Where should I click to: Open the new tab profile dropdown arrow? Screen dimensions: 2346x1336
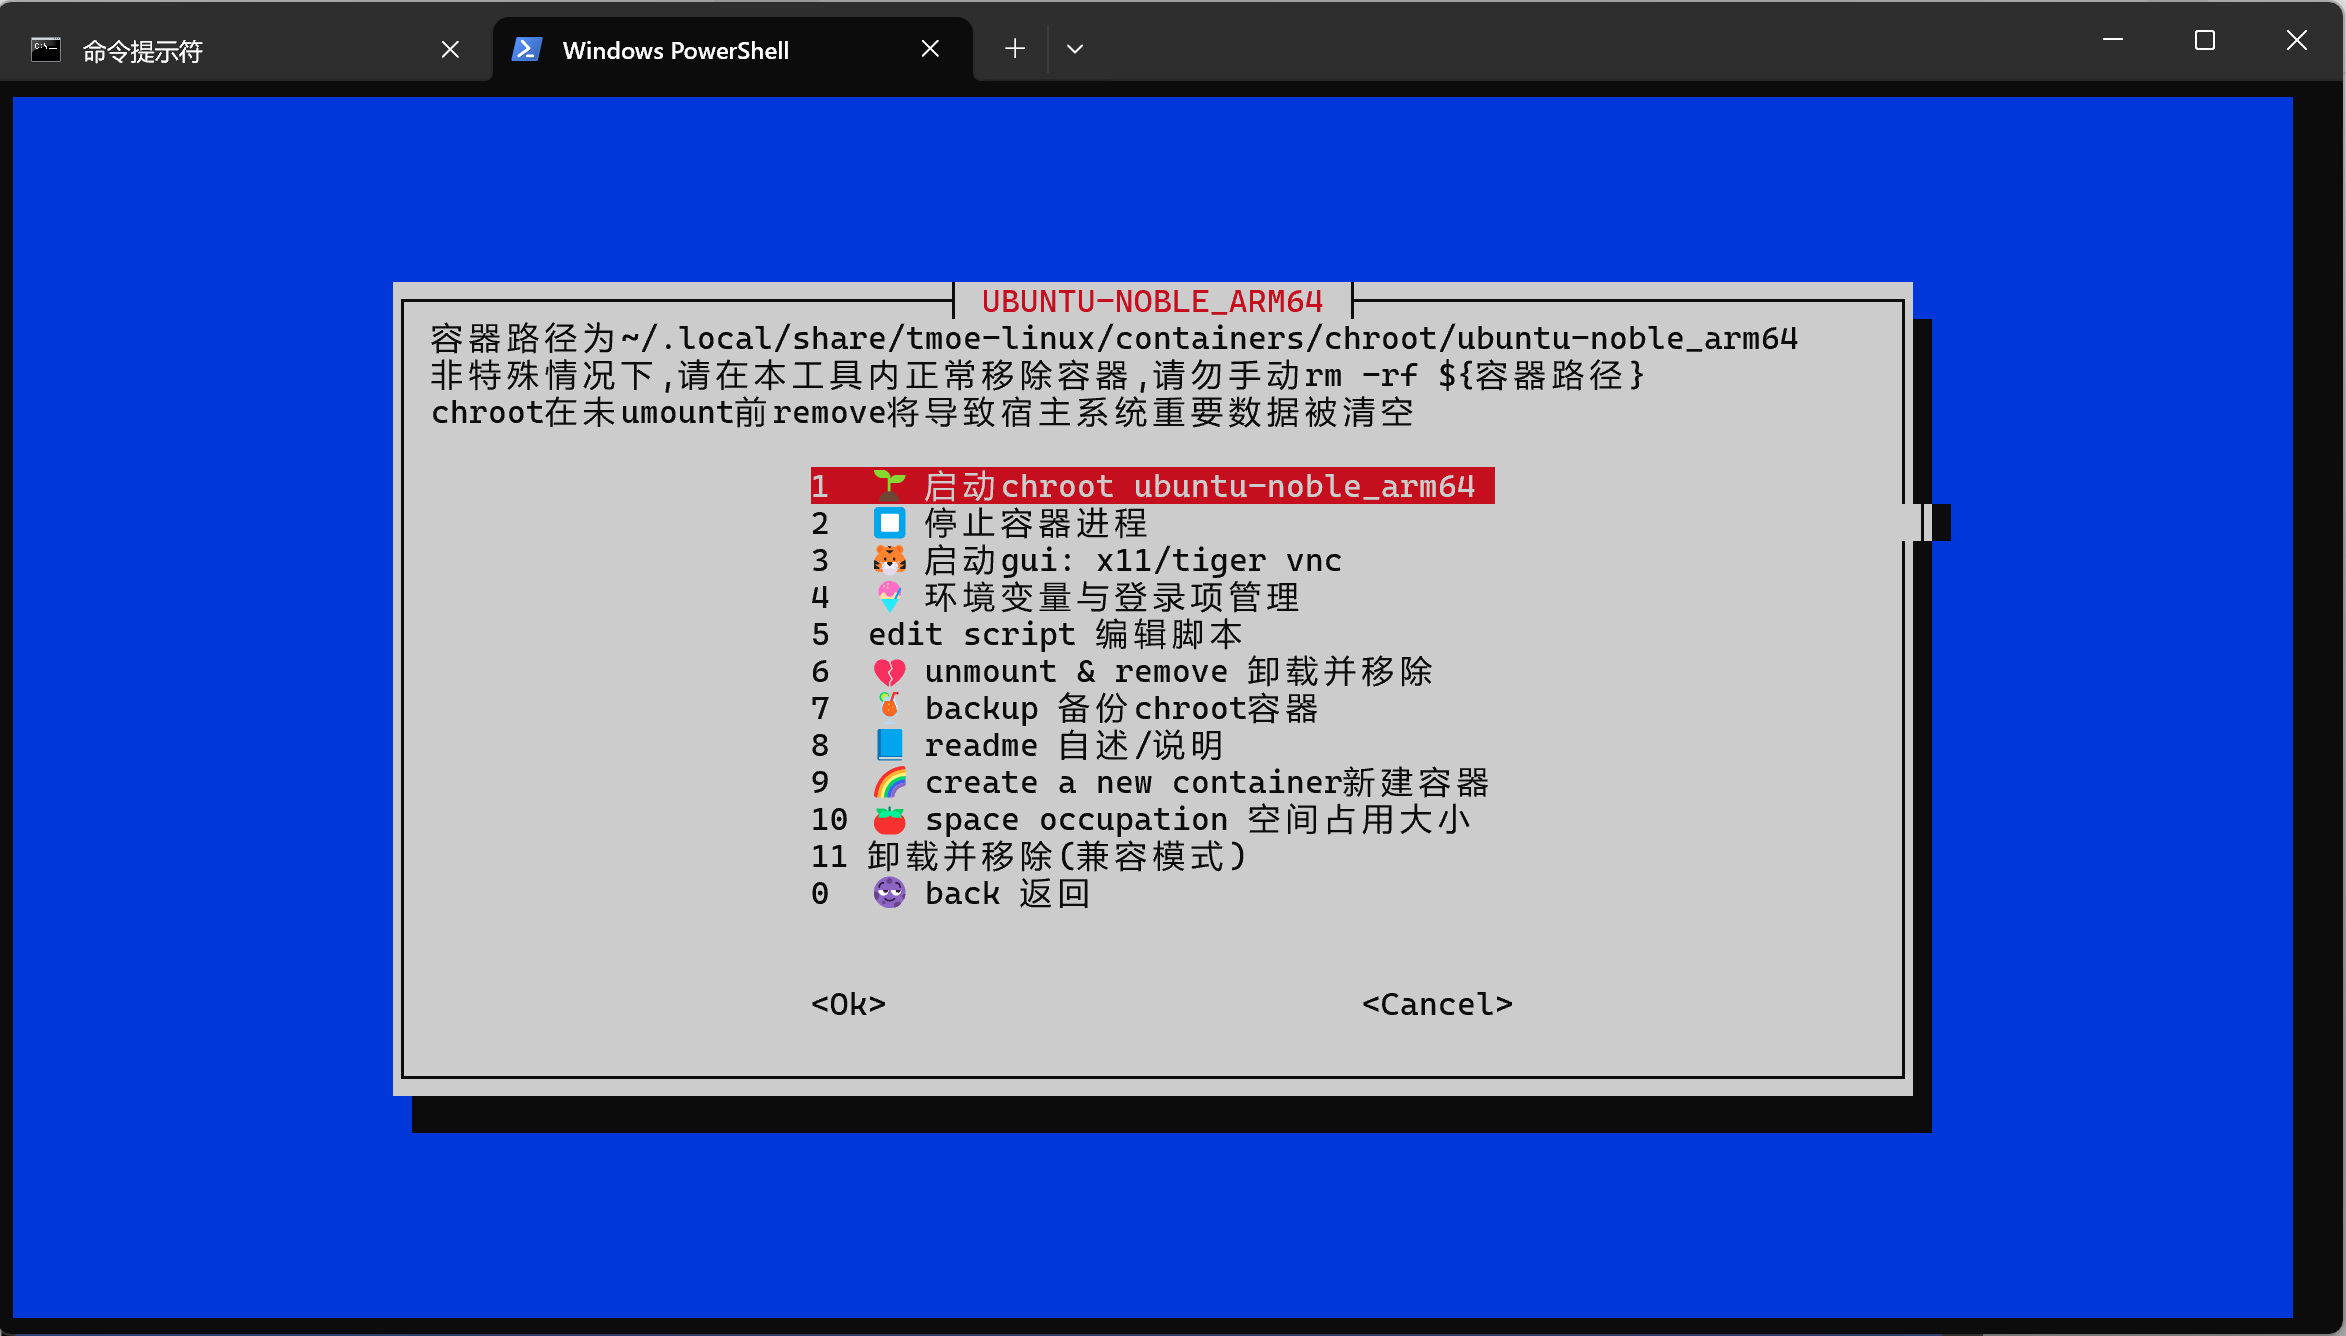click(x=1075, y=49)
